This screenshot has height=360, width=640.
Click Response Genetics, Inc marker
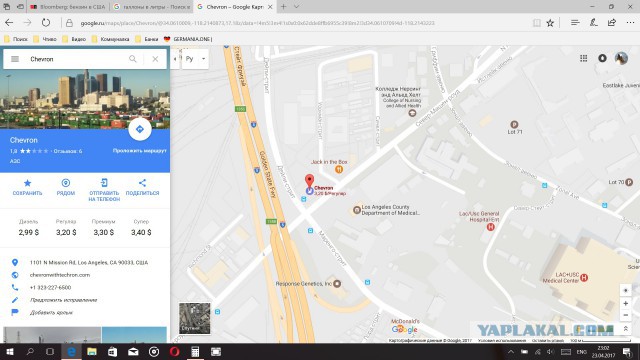pyautogui.click(x=337, y=284)
